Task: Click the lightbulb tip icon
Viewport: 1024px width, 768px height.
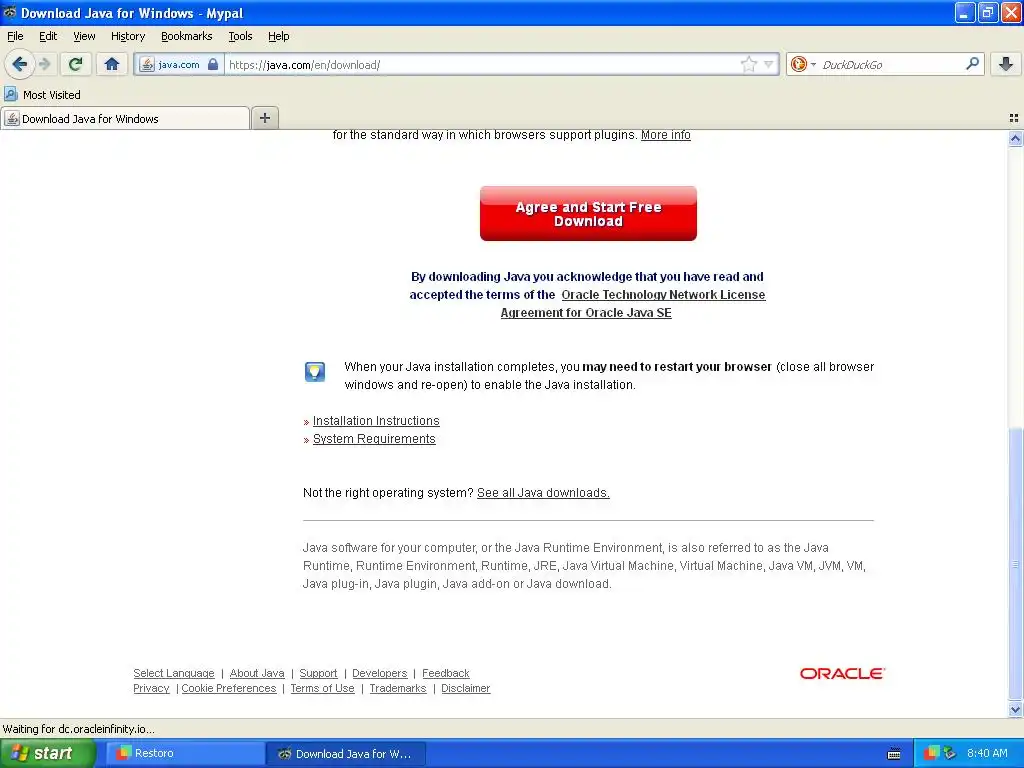Action: (315, 372)
